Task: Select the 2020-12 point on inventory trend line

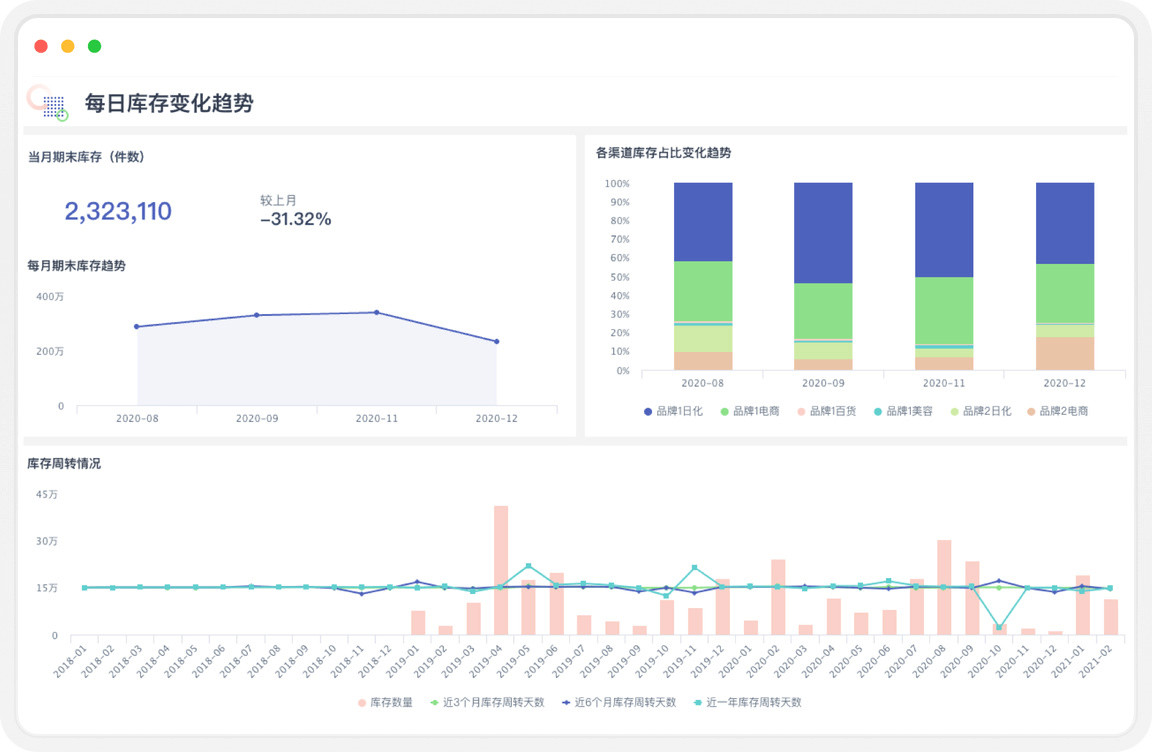Action: [x=496, y=341]
